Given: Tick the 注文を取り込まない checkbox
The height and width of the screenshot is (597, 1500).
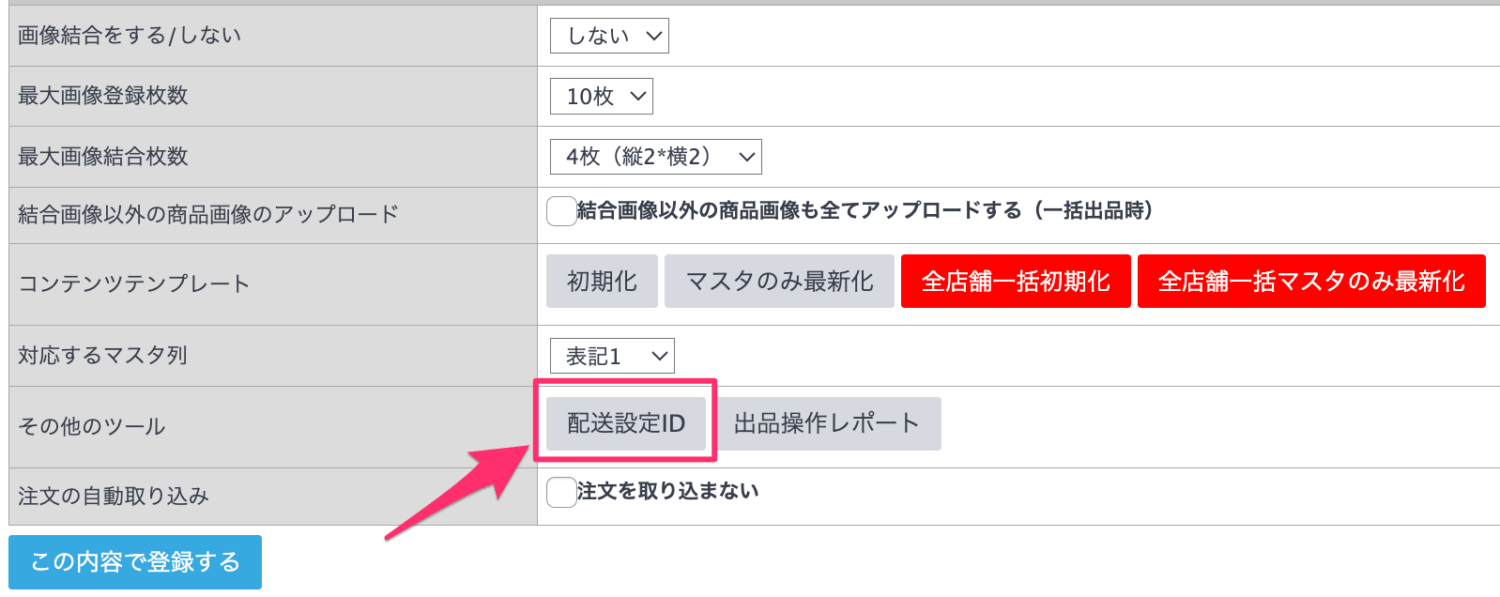Looking at the screenshot, I should tap(561, 492).
